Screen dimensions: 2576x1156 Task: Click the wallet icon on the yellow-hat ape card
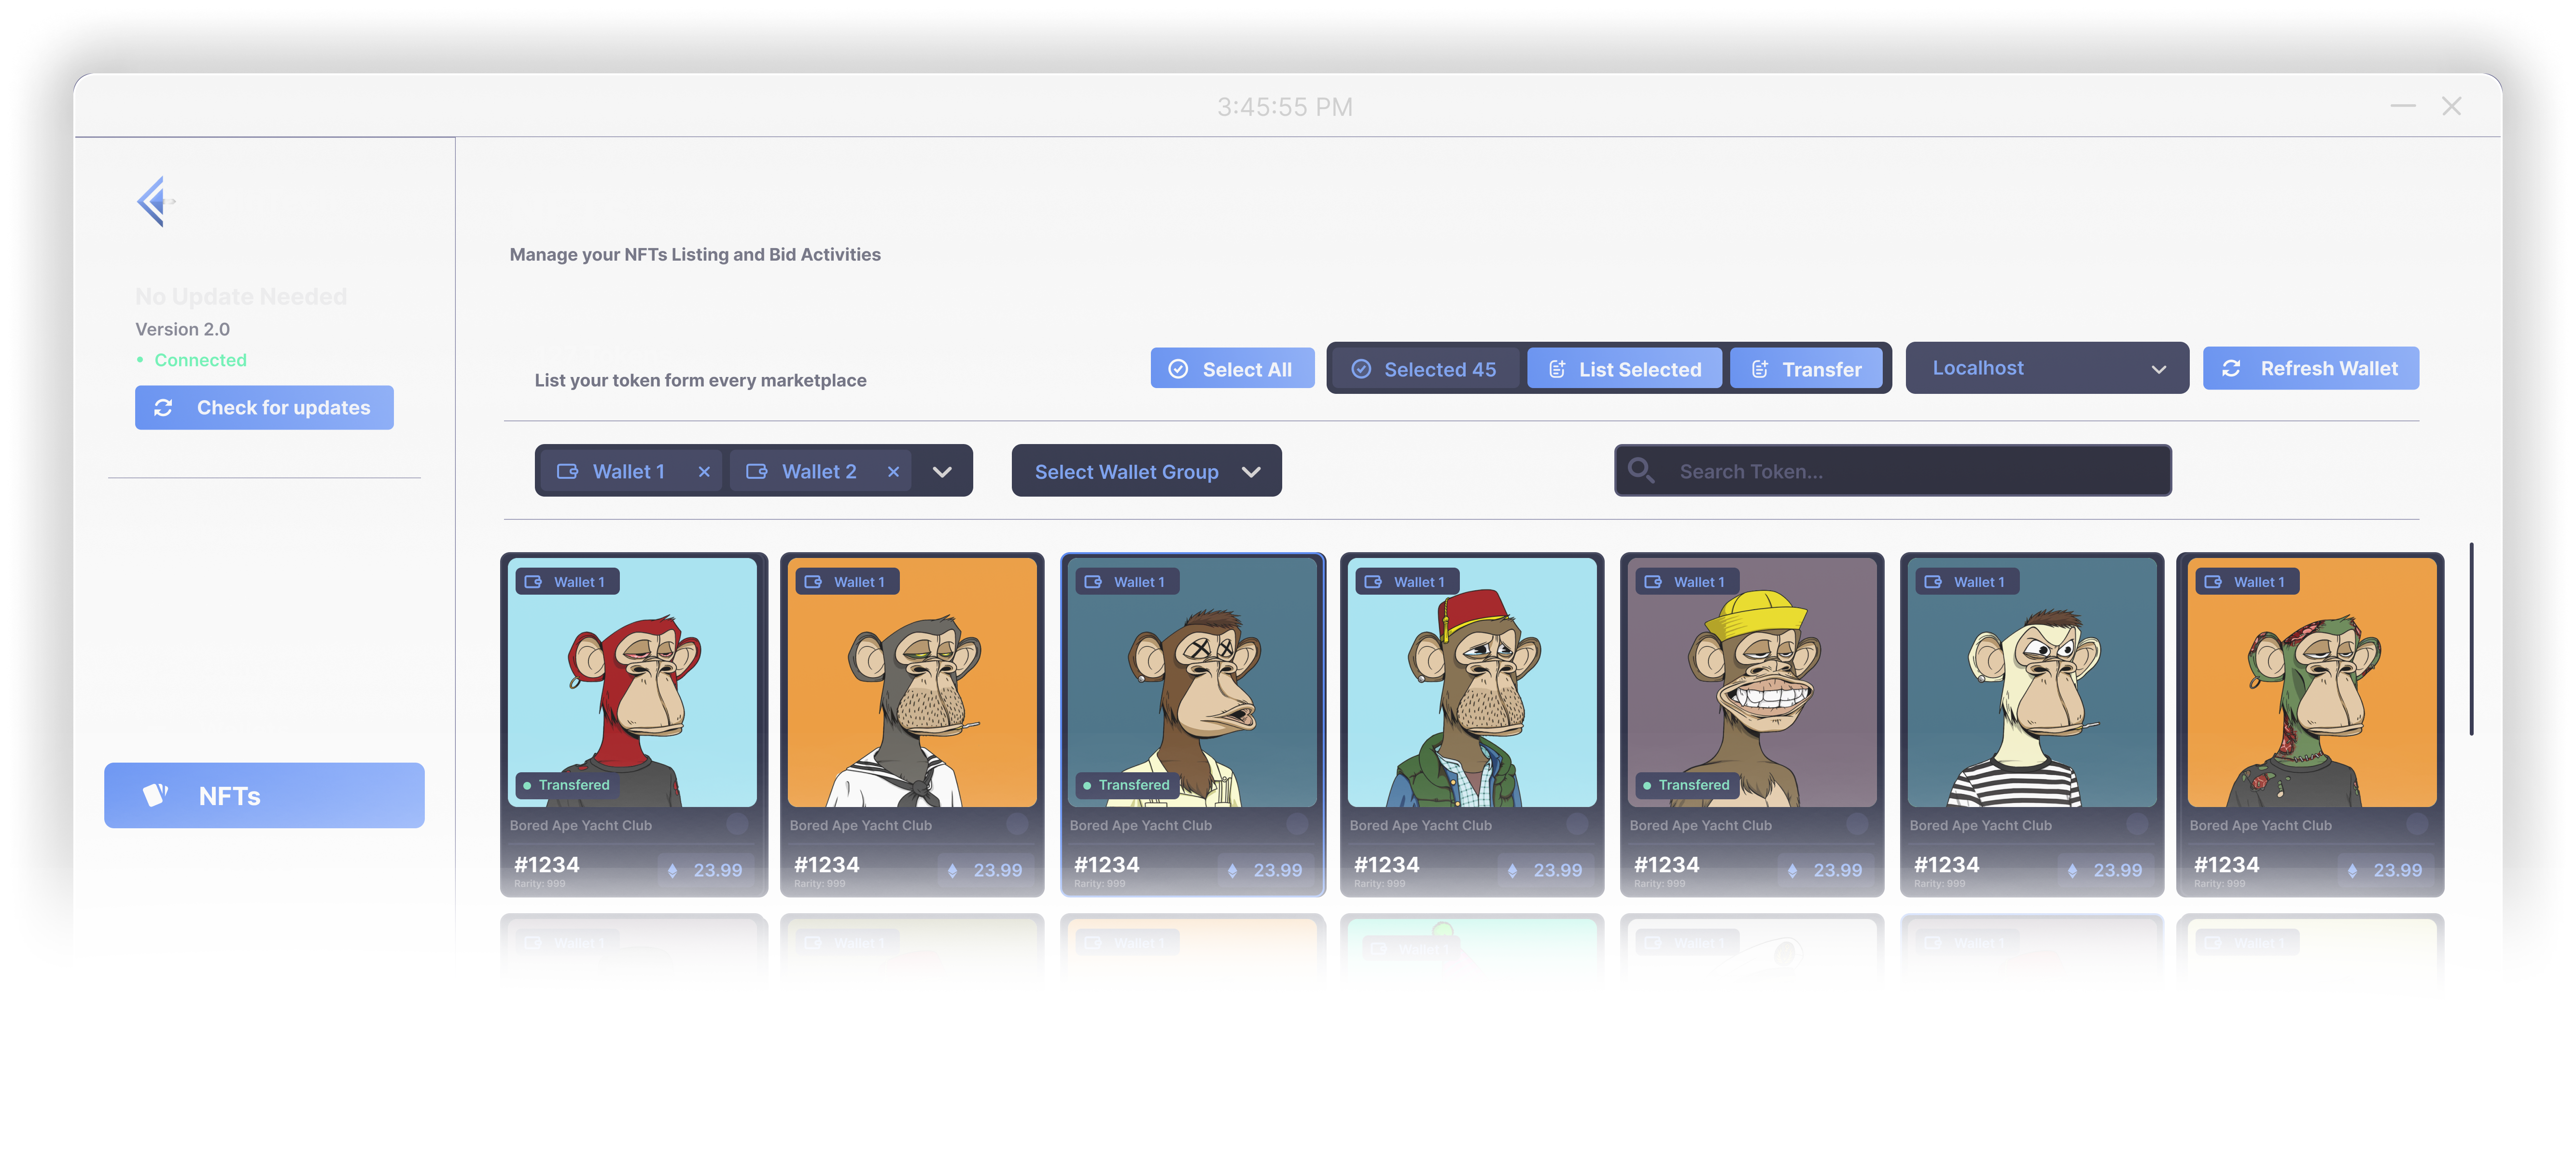[x=1653, y=582]
